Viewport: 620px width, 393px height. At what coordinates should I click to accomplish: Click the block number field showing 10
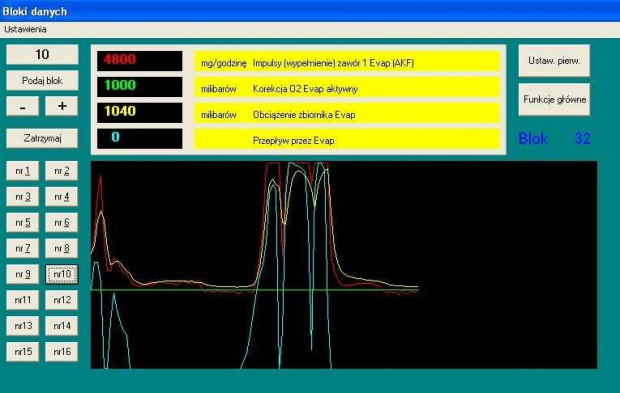point(42,55)
